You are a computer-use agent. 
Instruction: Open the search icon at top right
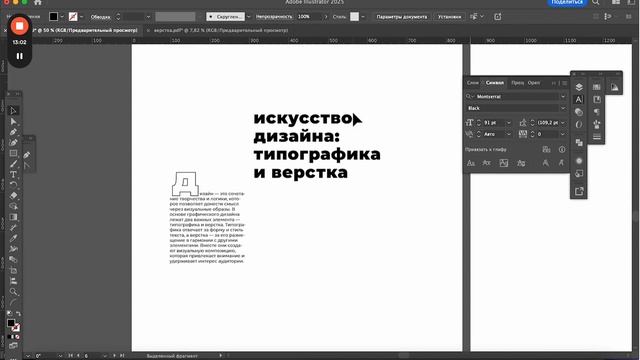pyautogui.click(x=596, y=2)
